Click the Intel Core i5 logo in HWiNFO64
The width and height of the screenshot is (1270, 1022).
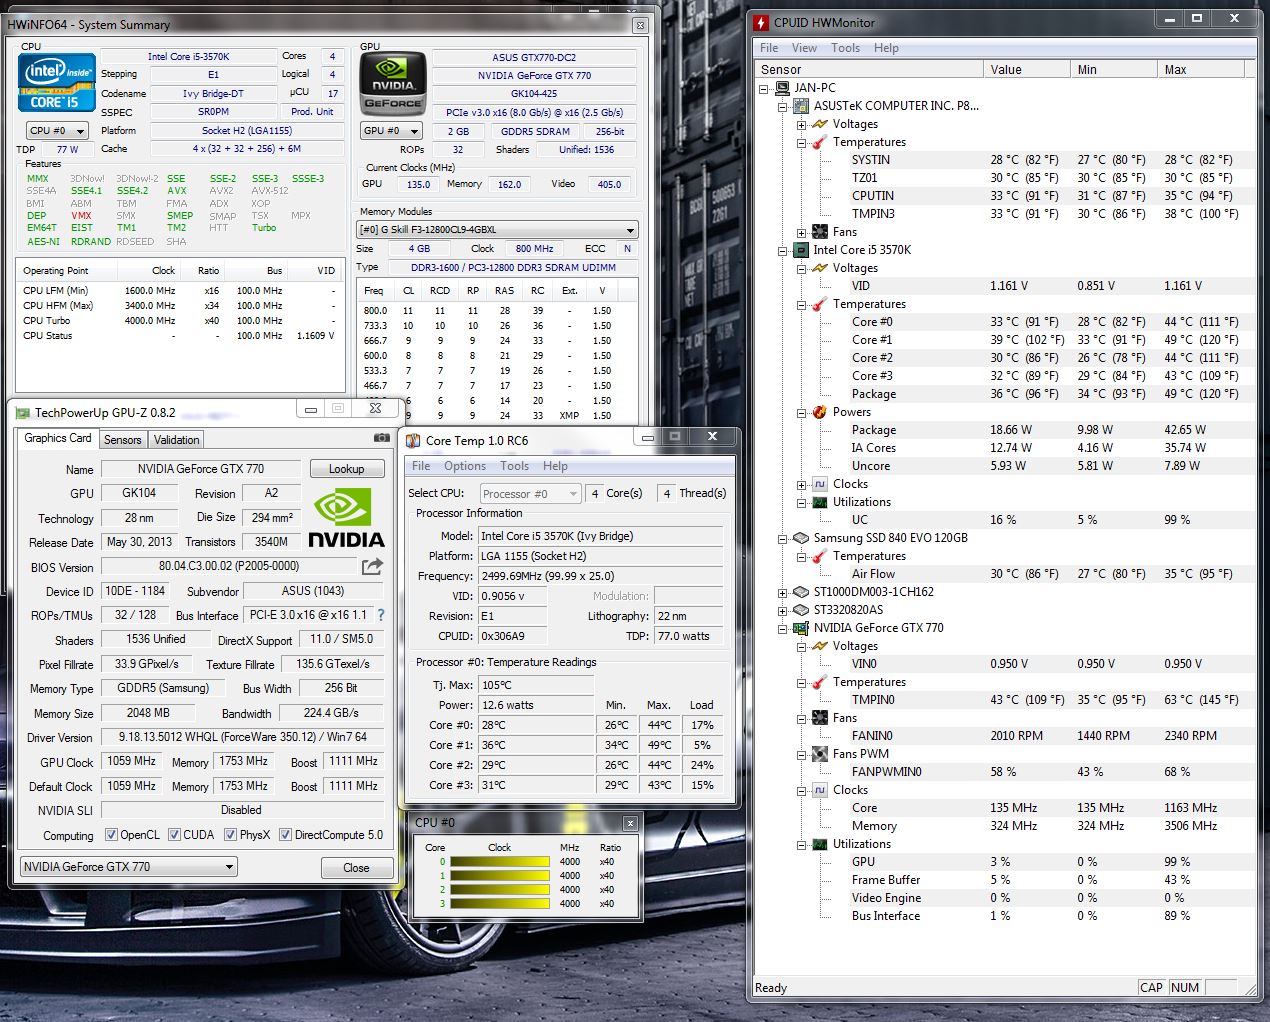click(x=57, y=82)
